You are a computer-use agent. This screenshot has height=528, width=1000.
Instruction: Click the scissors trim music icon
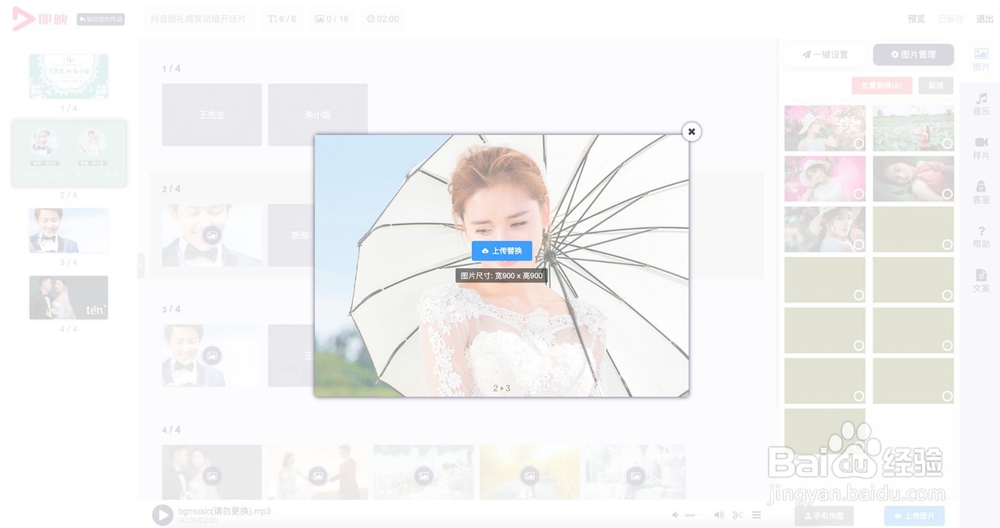(x=738, y=515)
